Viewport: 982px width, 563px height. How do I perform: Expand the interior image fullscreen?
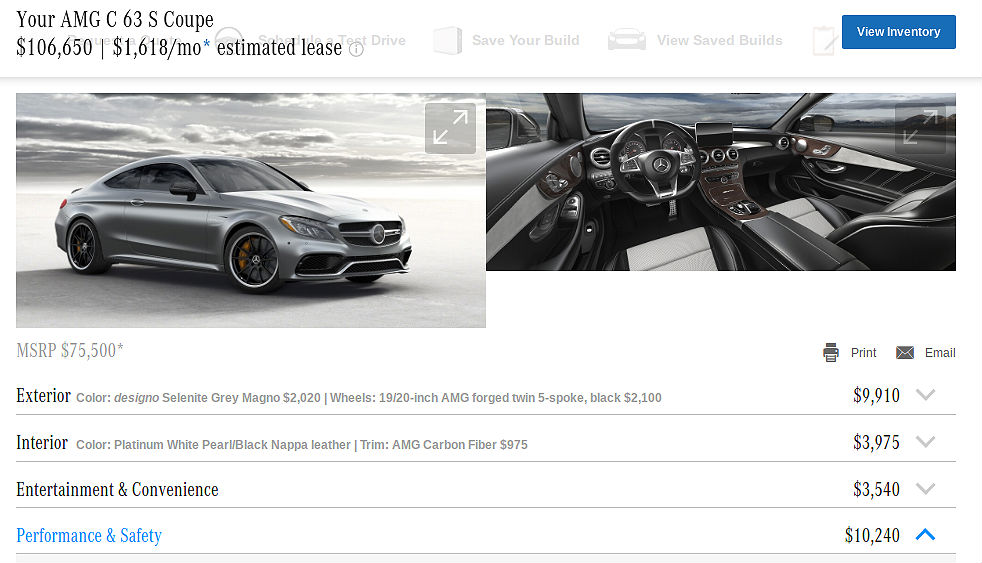pyautogui.click(x=920, y=128)
